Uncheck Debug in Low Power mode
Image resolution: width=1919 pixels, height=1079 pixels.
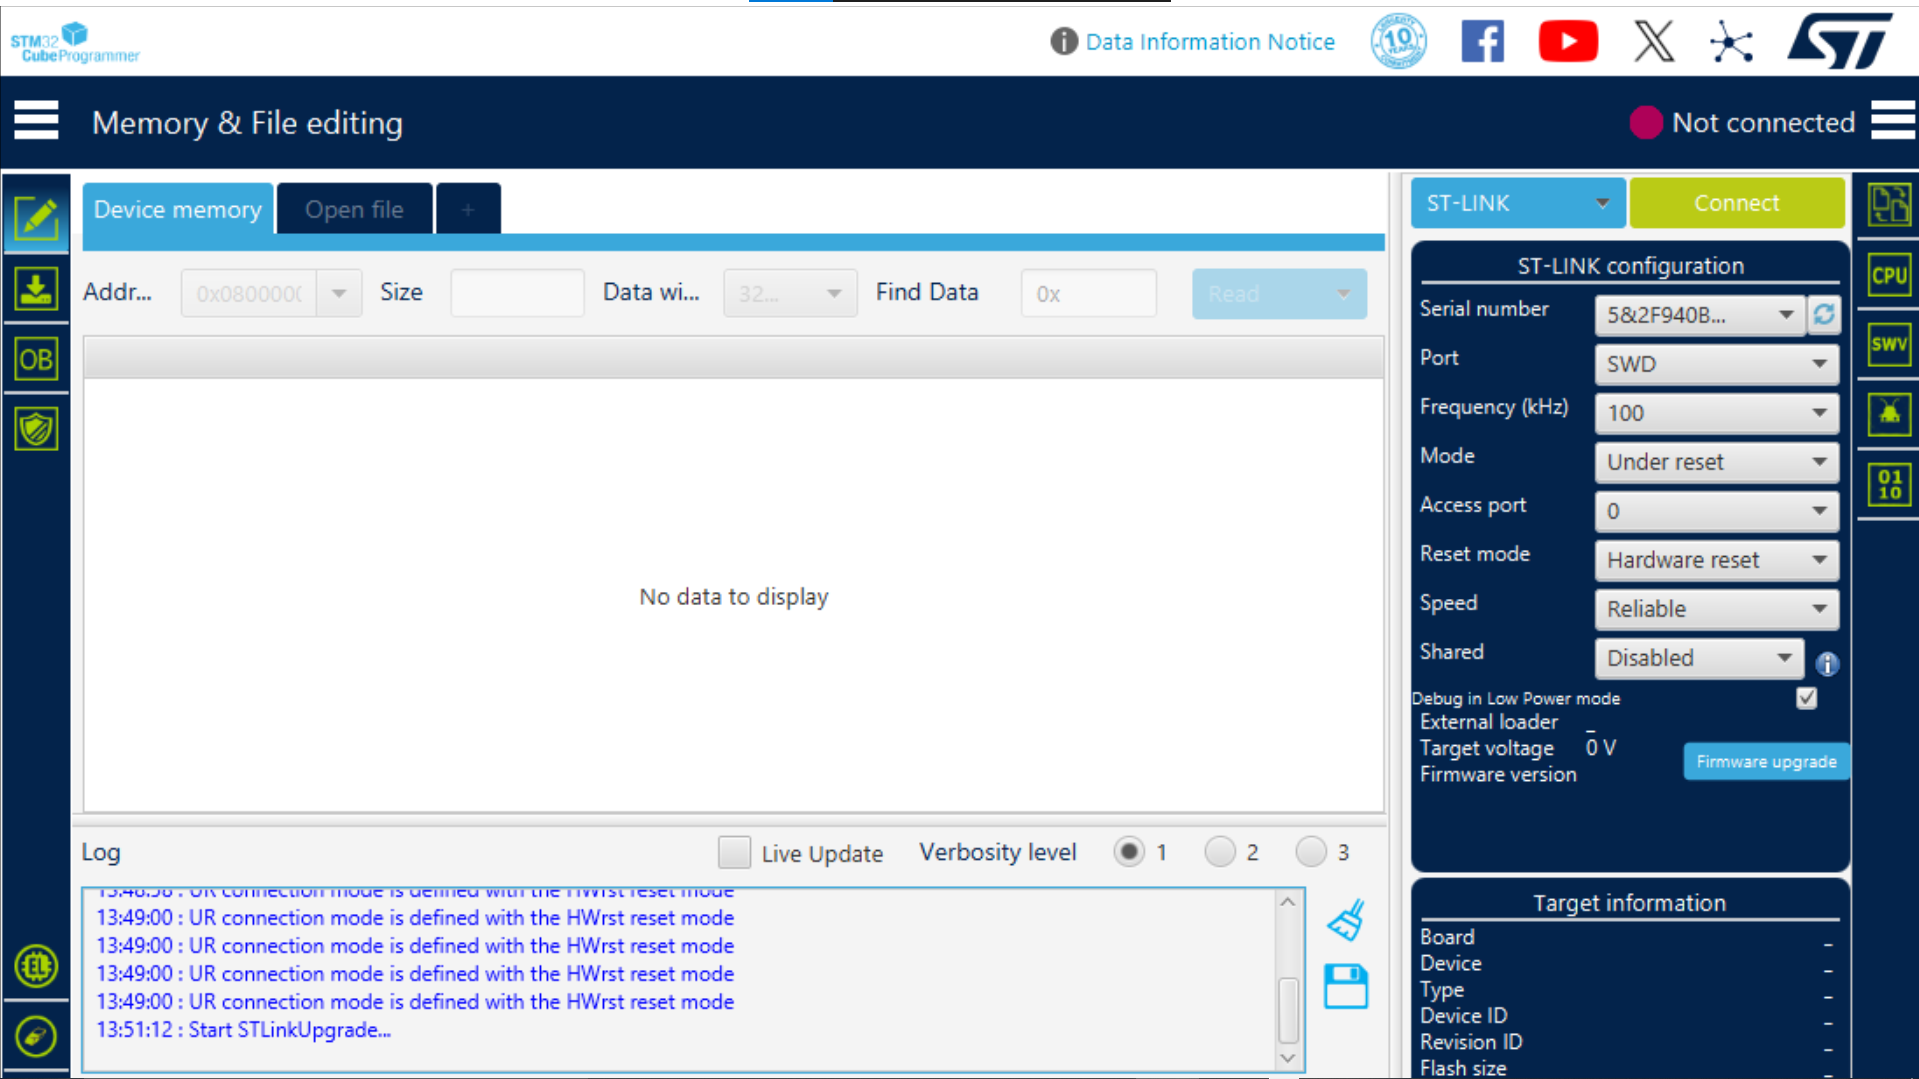click(1806, 699)
